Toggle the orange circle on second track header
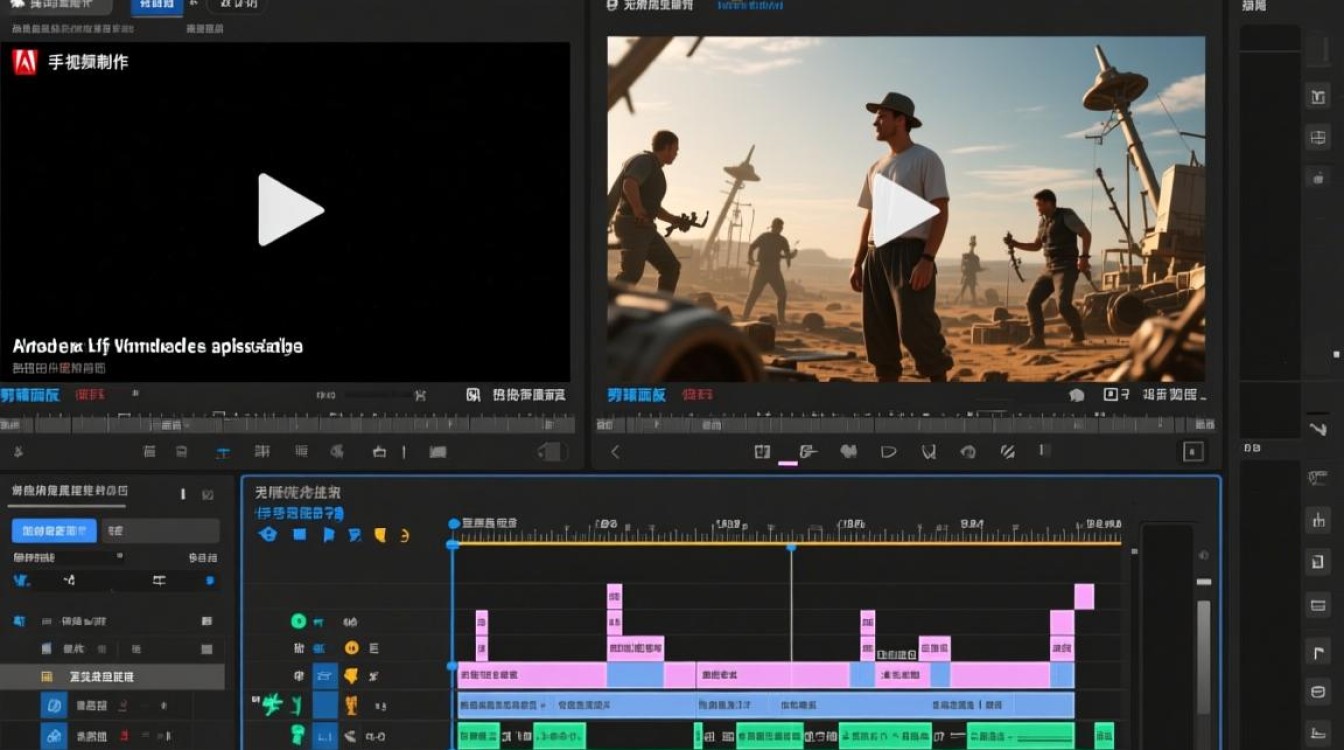 (x=351, y=648)
